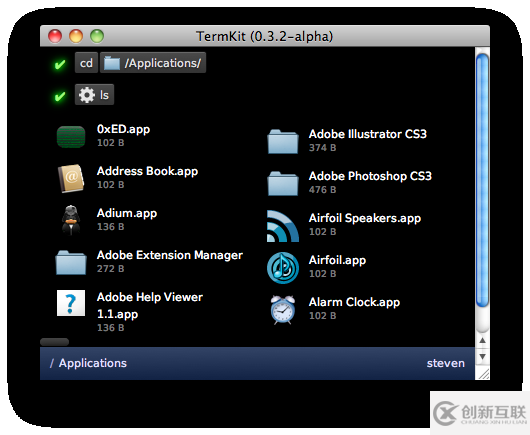Click the window resize grip corner
The image size is (530, 435).
coord(483,373)
